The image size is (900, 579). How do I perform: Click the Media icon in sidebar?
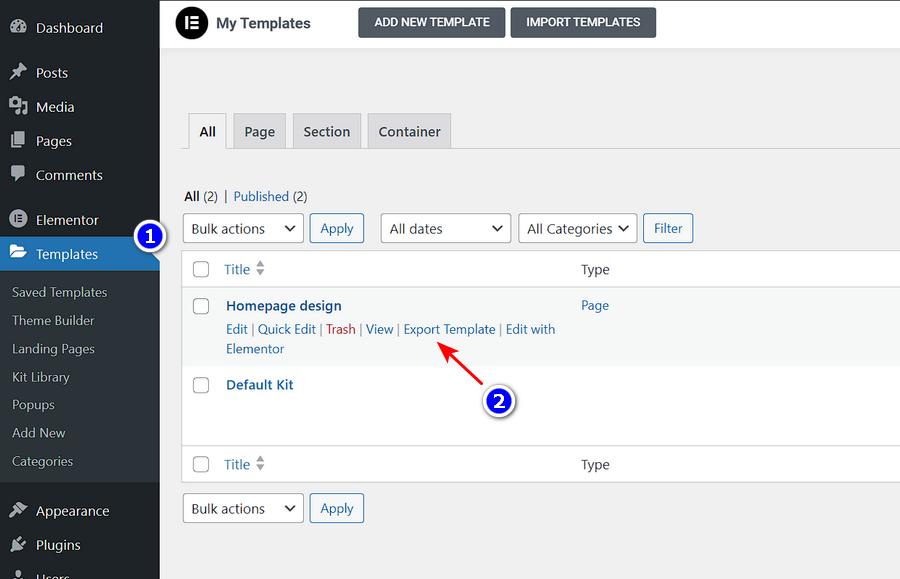tap(18, 106)
